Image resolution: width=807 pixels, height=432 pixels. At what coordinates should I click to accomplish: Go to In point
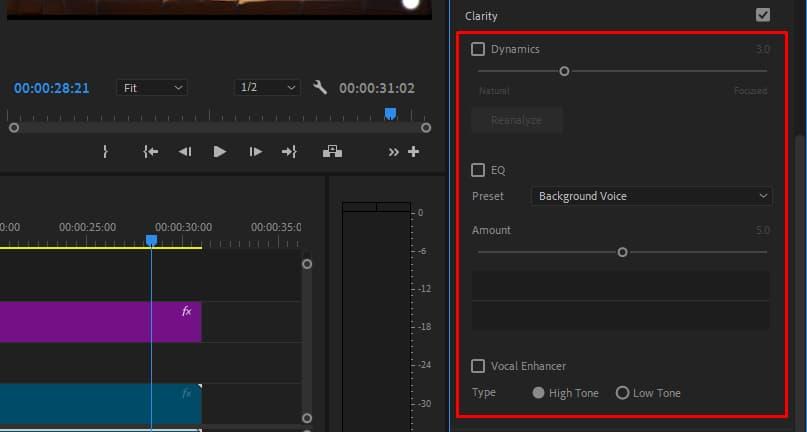pyautogui.click(x=150, y=152)
